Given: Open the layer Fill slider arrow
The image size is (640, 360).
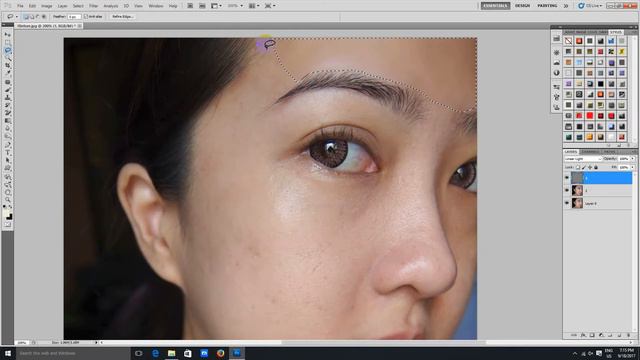Looking at the screenshot, I should pos(633,167).
